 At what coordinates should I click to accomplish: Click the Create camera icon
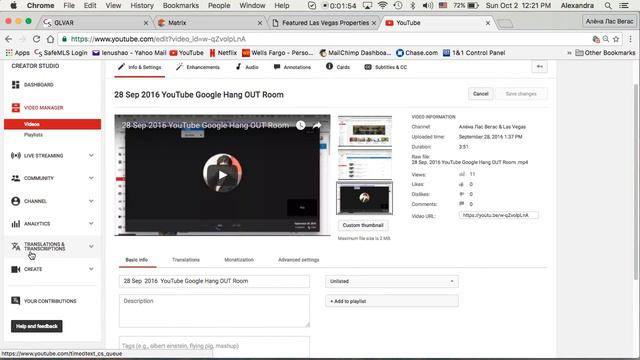pos(16,269)
